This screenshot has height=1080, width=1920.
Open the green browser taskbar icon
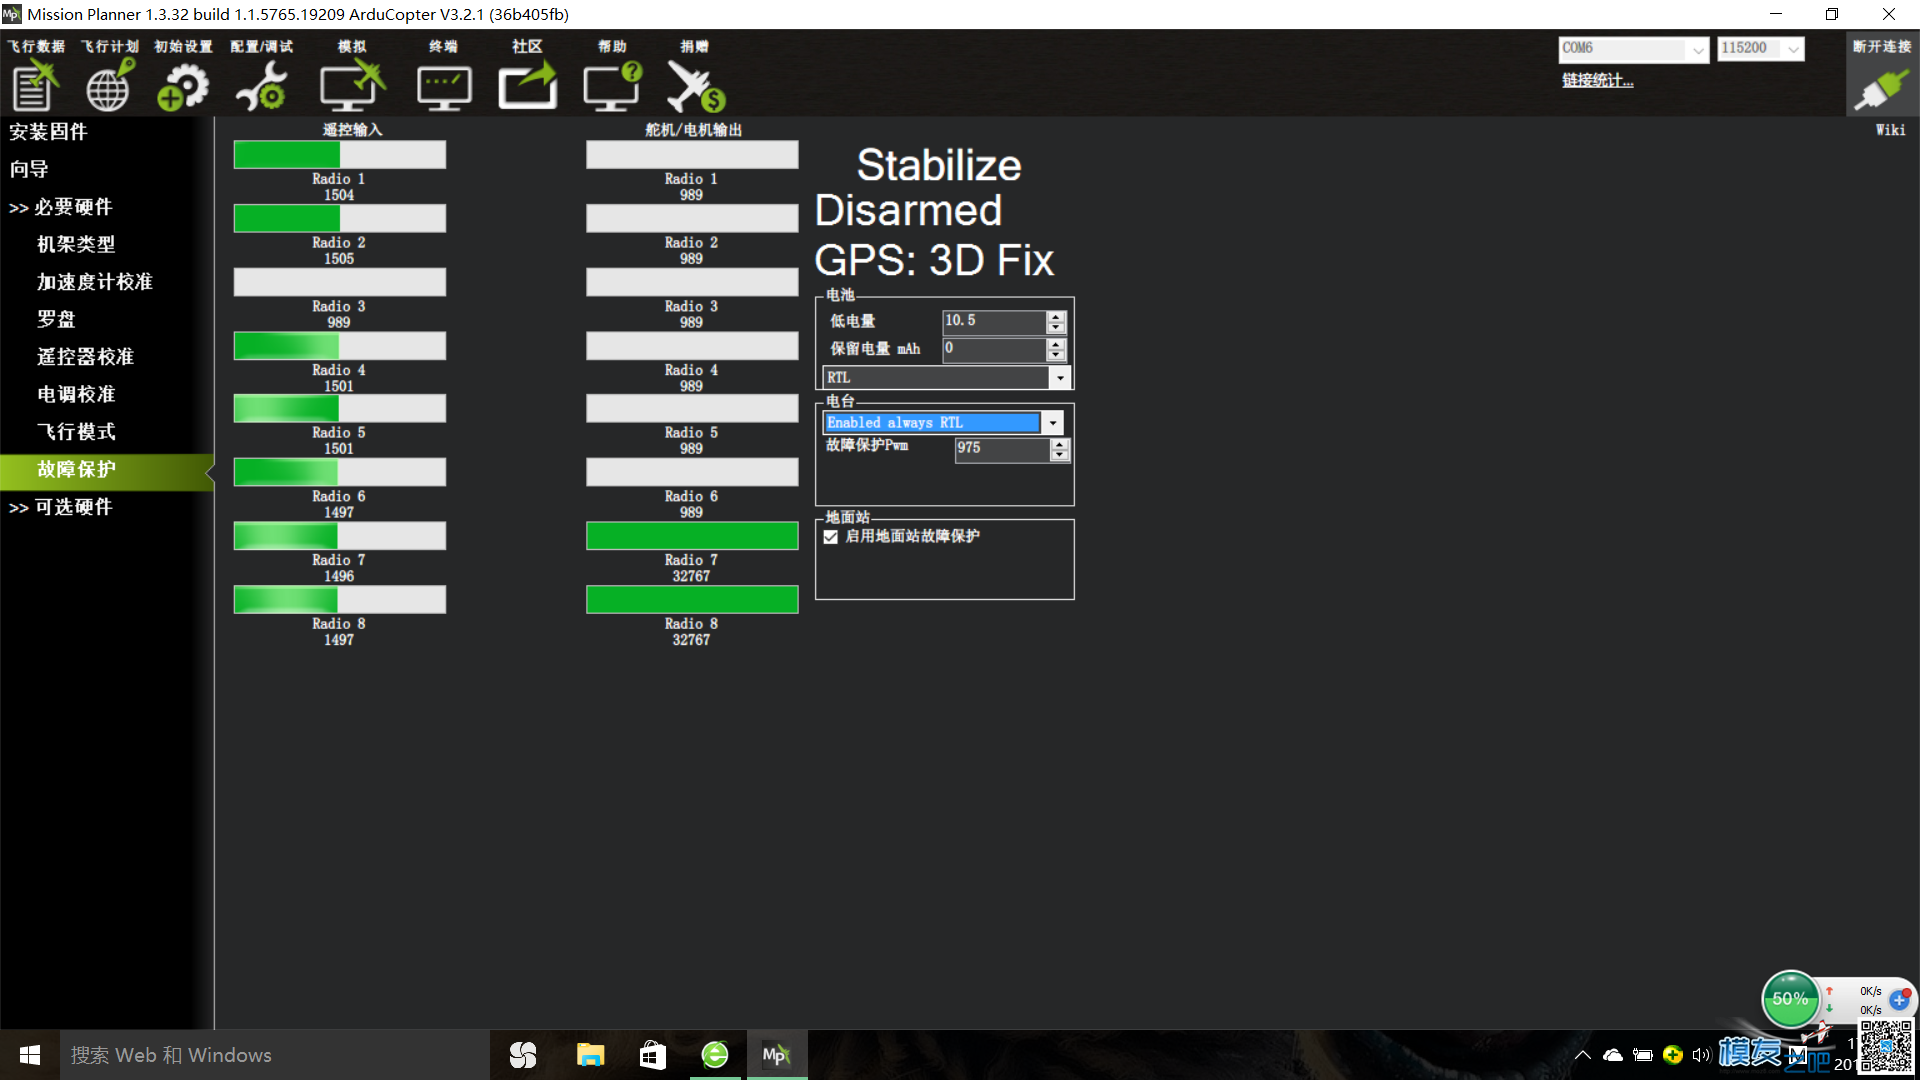[x=714, y=1055]
